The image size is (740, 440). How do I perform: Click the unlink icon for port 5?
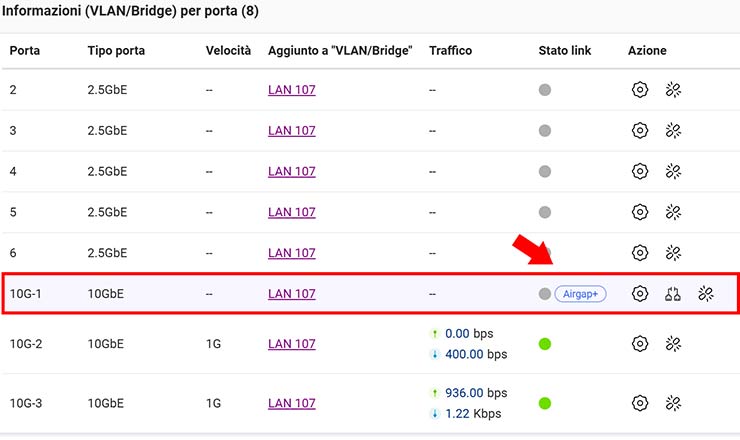click(x=673, y=212)
